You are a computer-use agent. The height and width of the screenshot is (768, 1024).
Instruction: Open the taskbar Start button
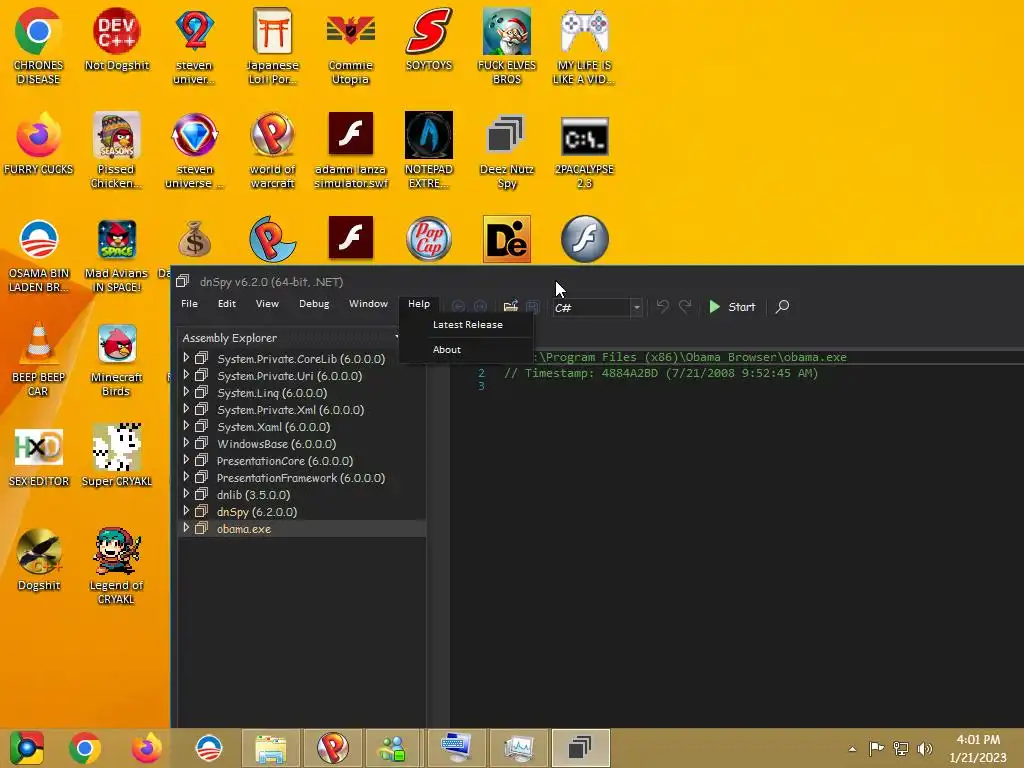27,748
